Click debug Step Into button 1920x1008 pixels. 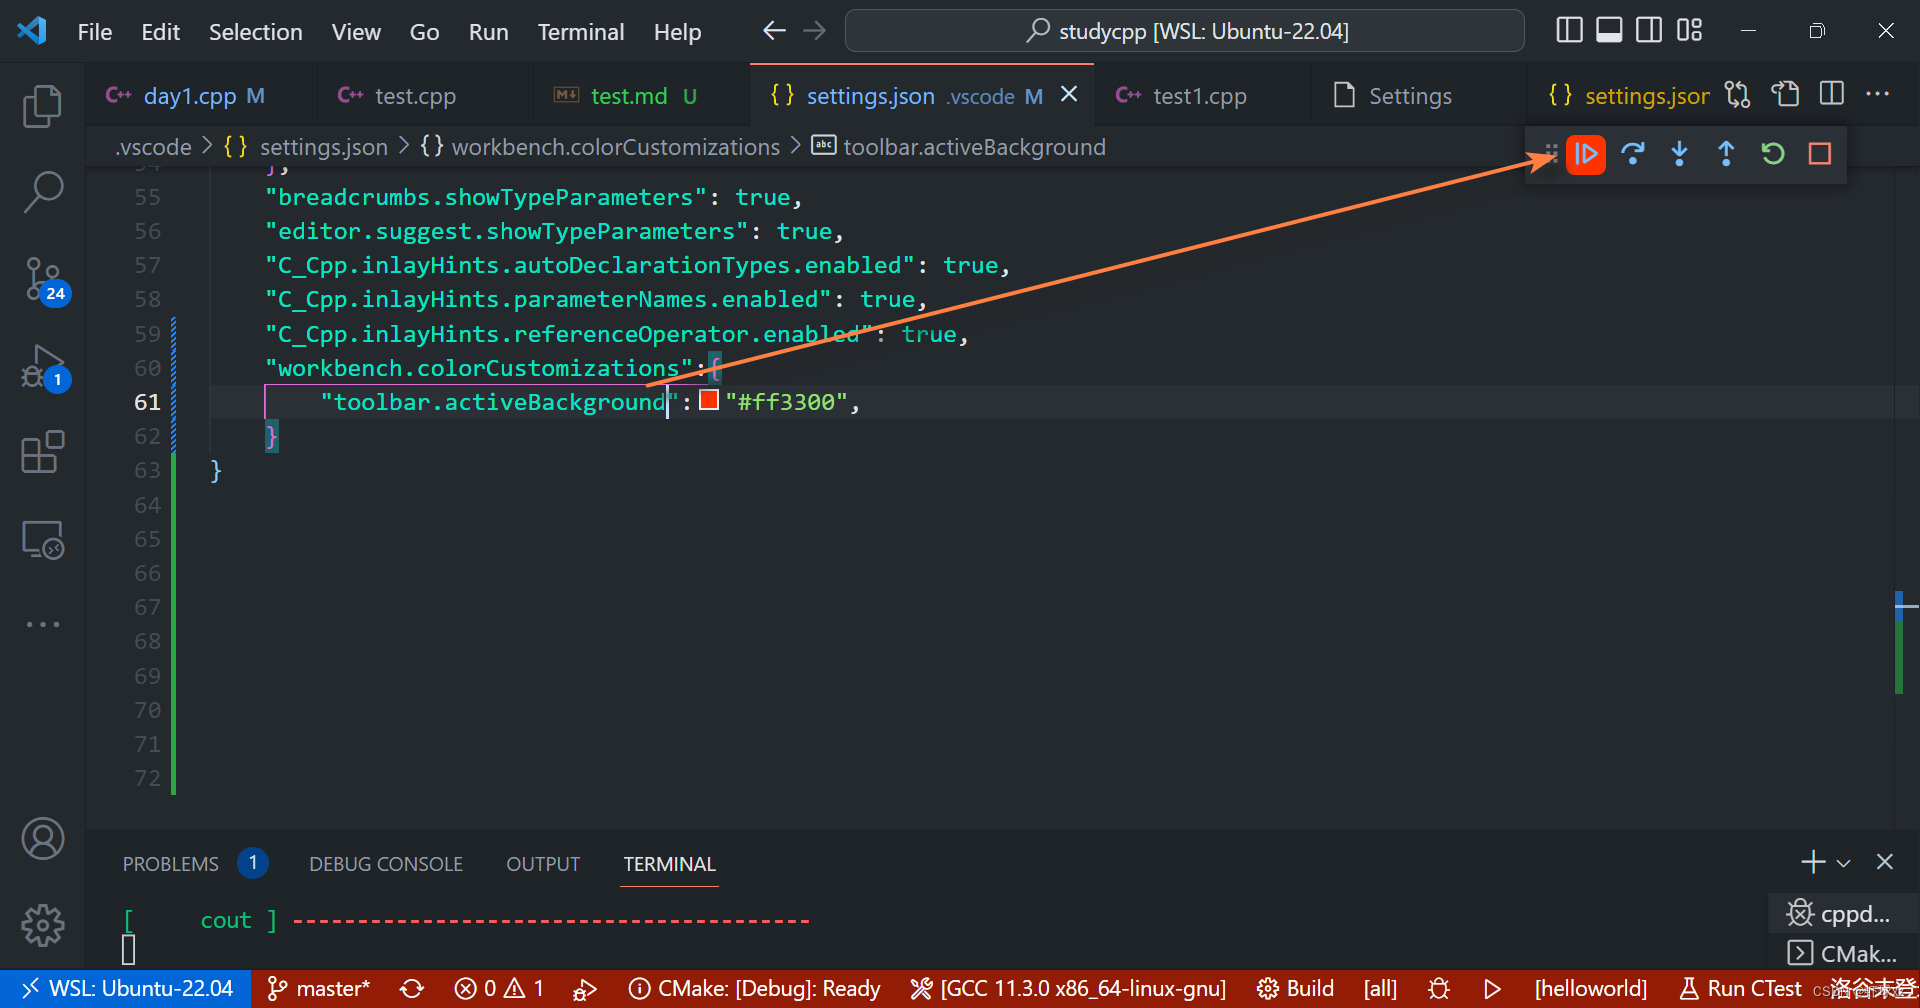point(1680,154)
